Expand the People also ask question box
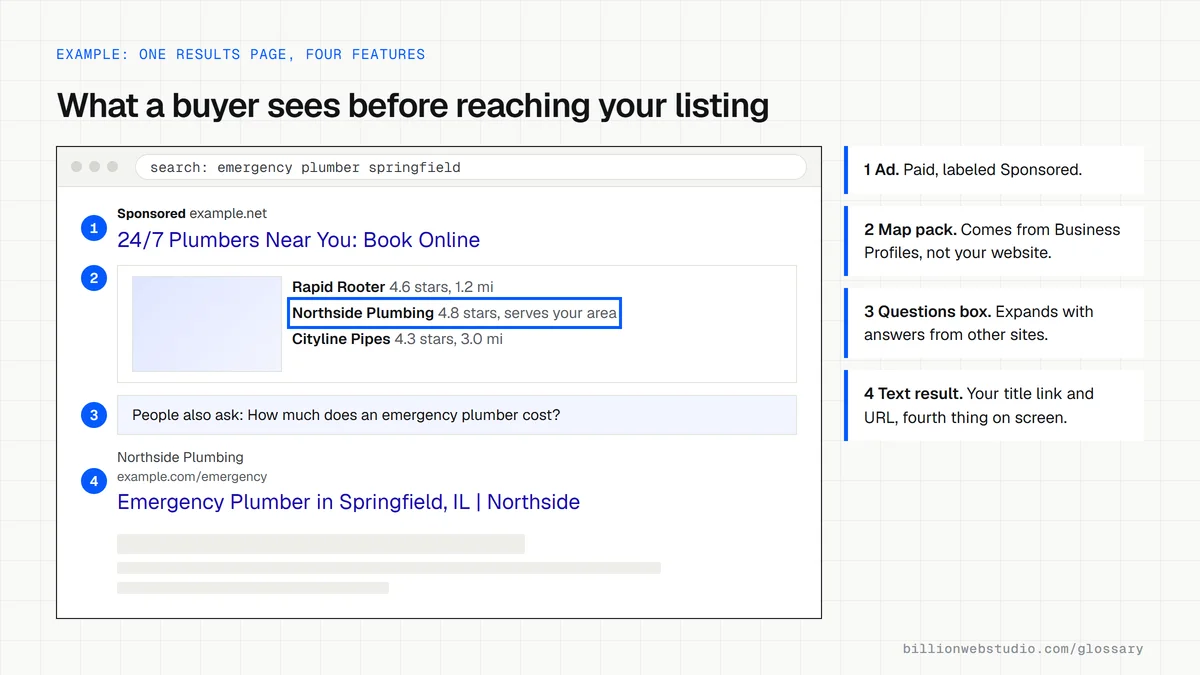The height and width of the screenshot is (675, 1200). coord(457,415)
